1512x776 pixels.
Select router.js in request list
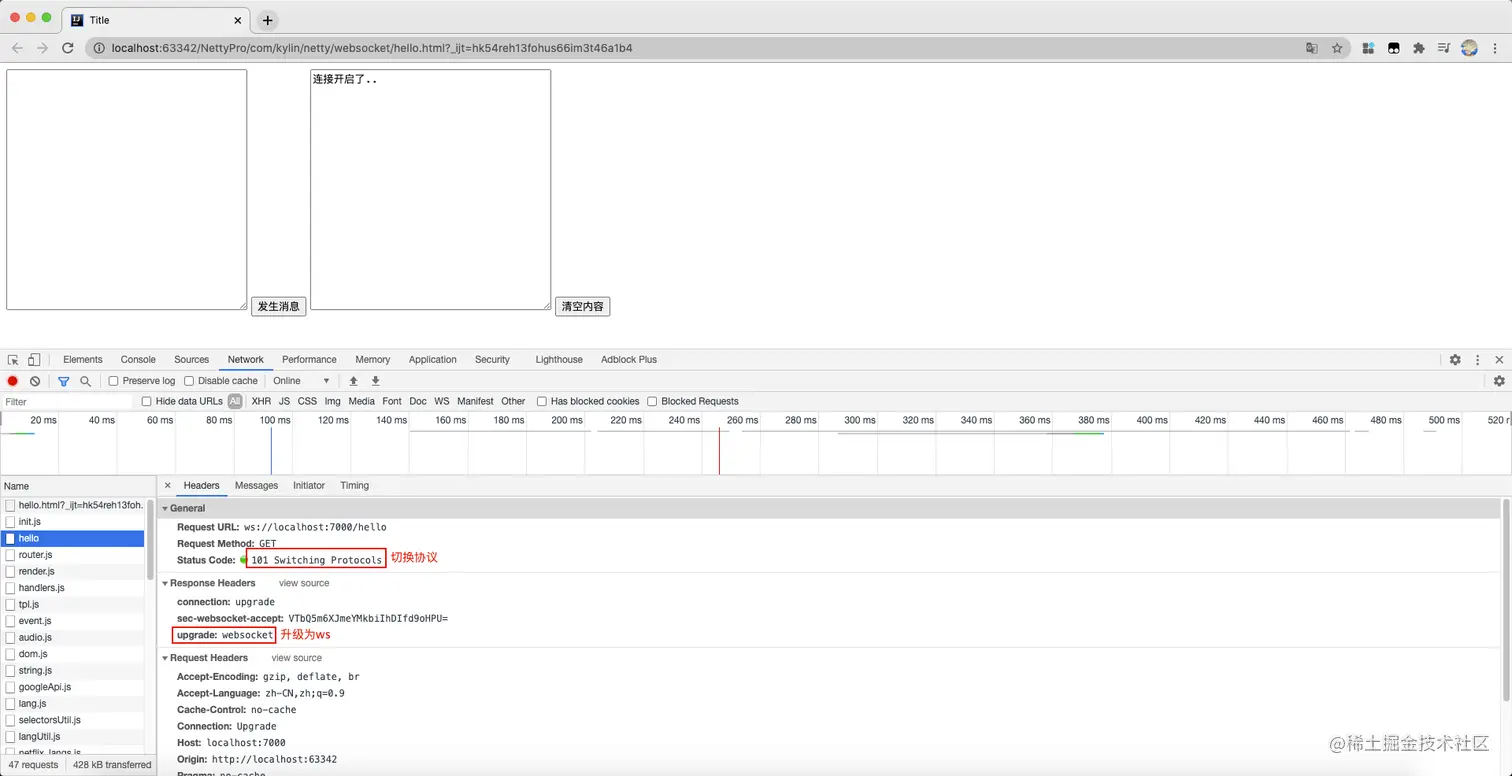coord(73,555)
